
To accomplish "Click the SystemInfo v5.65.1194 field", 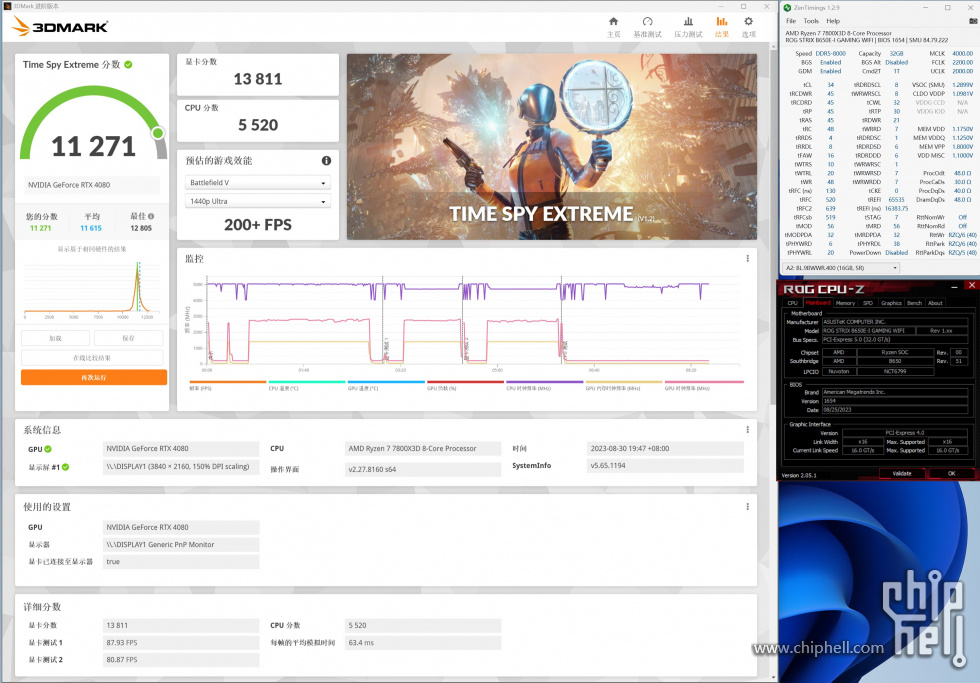I will point(666,466).
